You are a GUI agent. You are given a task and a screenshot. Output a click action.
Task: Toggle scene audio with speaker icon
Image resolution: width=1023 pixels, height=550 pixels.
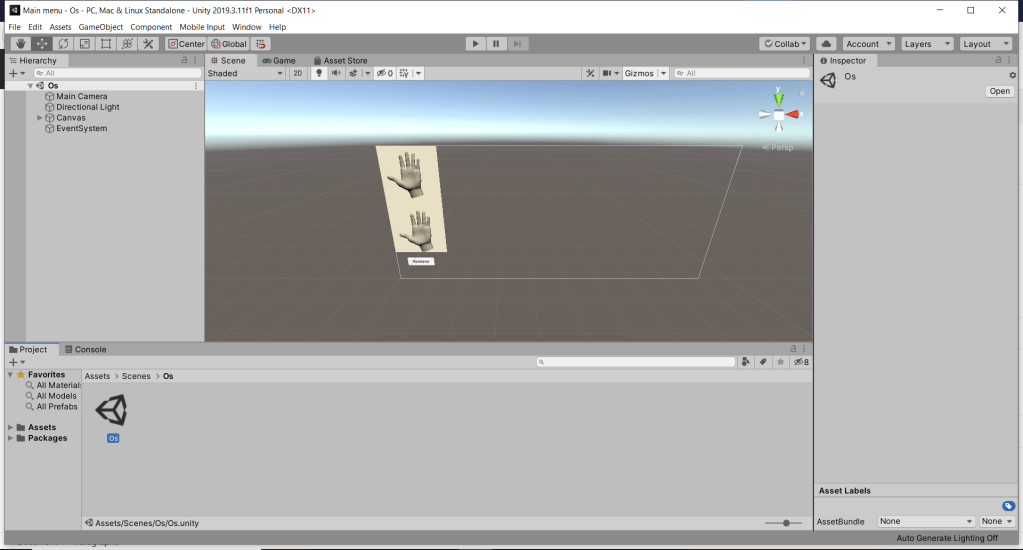[336, 73]
